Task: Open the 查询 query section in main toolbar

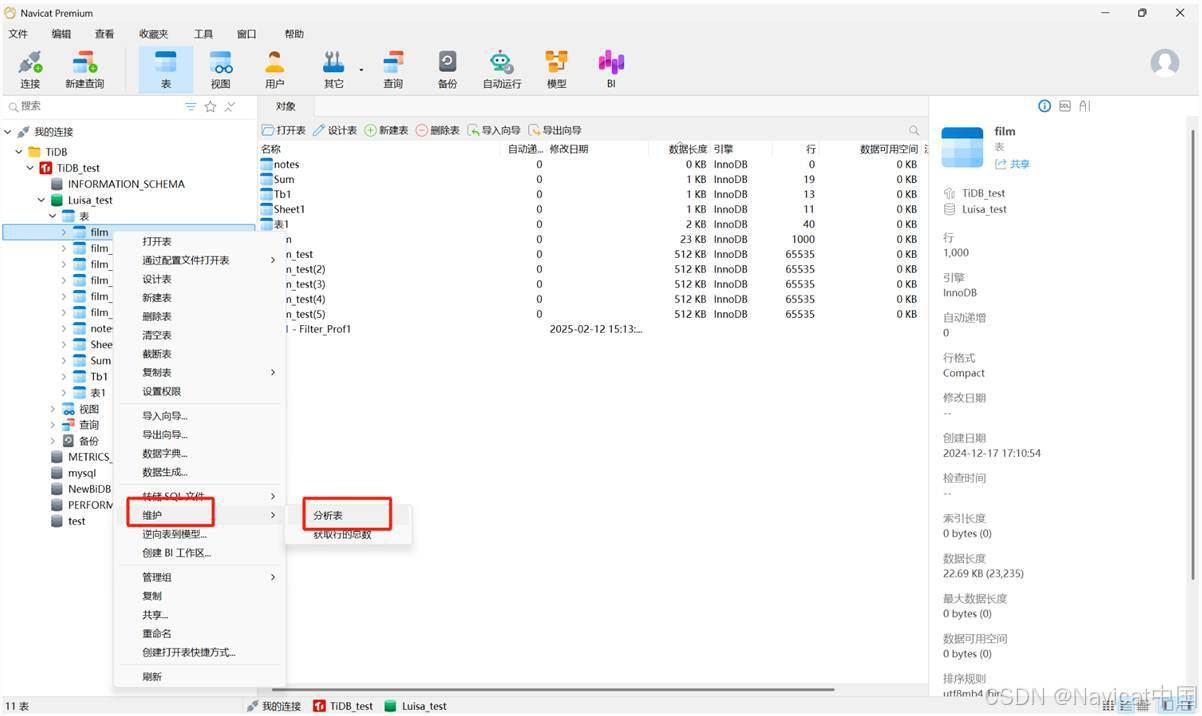Action: click(393, 69)
